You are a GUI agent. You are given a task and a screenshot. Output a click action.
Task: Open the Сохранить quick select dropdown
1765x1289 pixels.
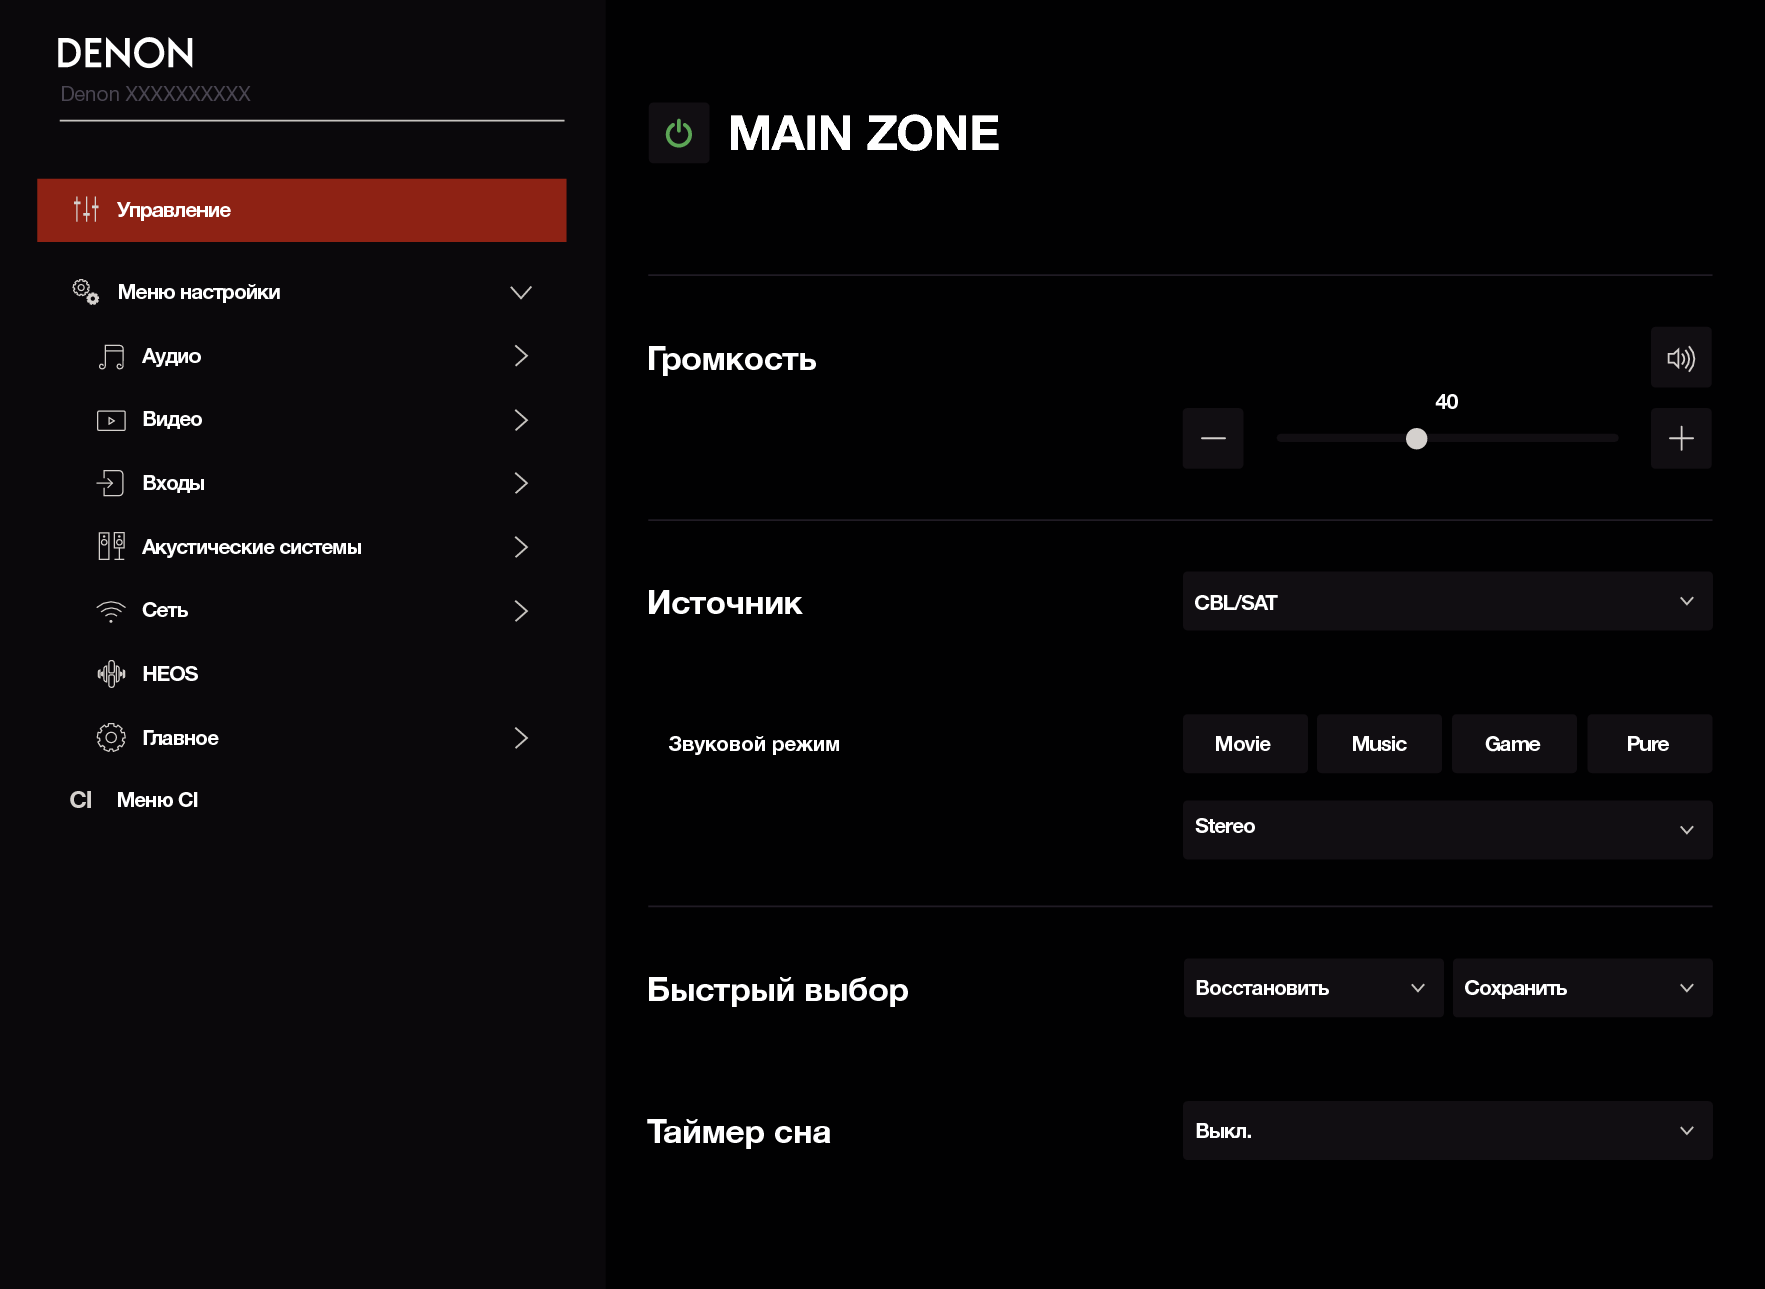coord(1581,988)
